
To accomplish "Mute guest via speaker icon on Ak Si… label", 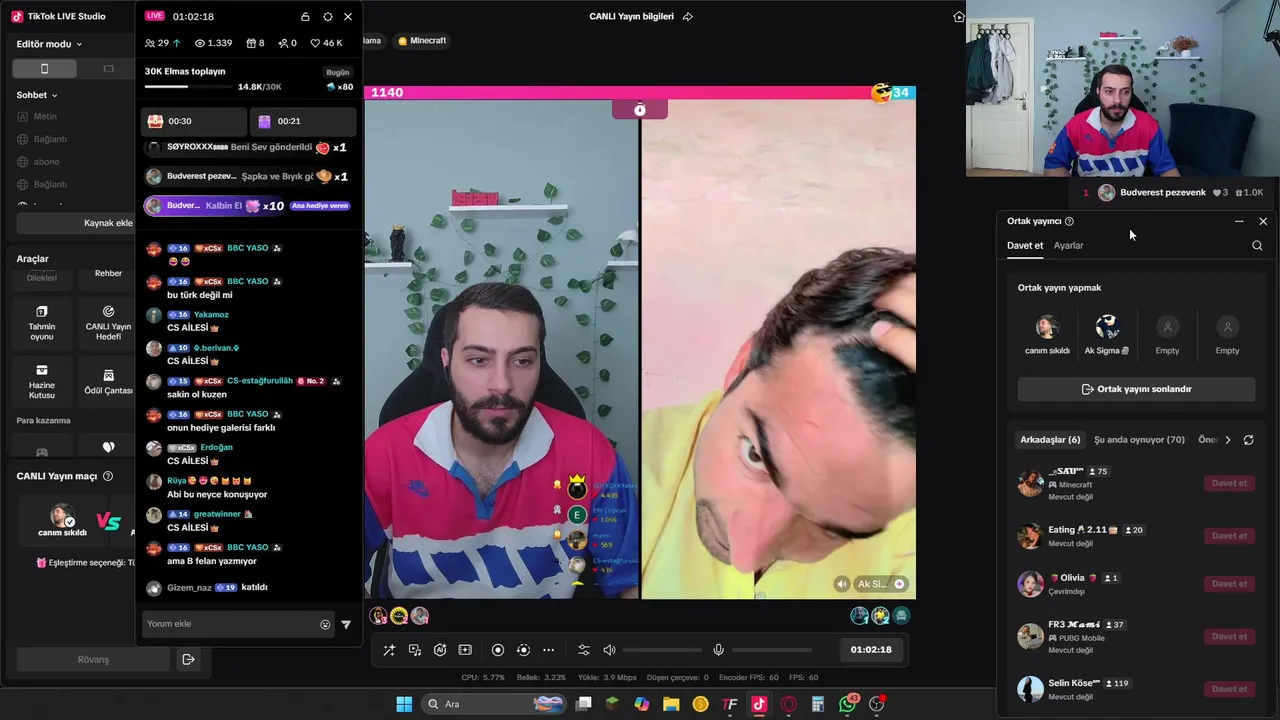I will pyautogui.click(x=843, y=584).
